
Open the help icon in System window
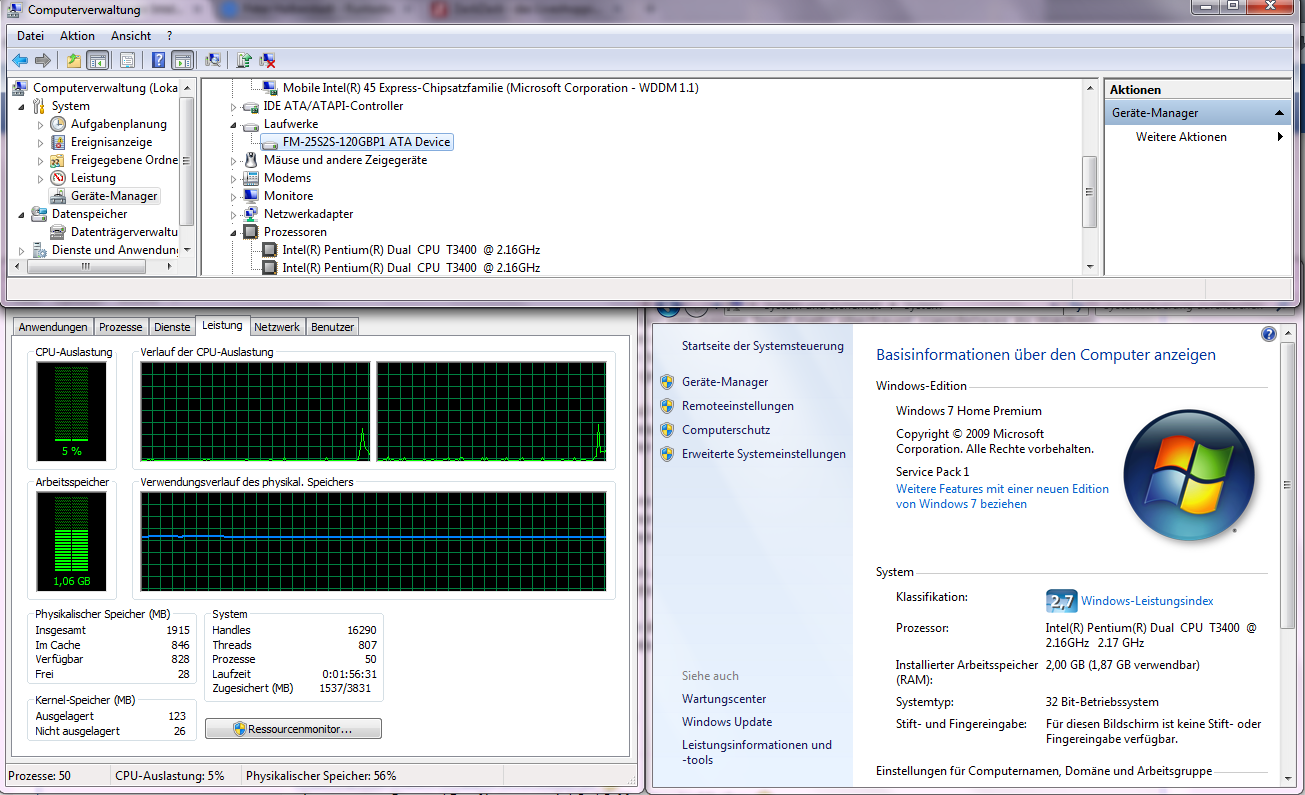pos(1269,334)
